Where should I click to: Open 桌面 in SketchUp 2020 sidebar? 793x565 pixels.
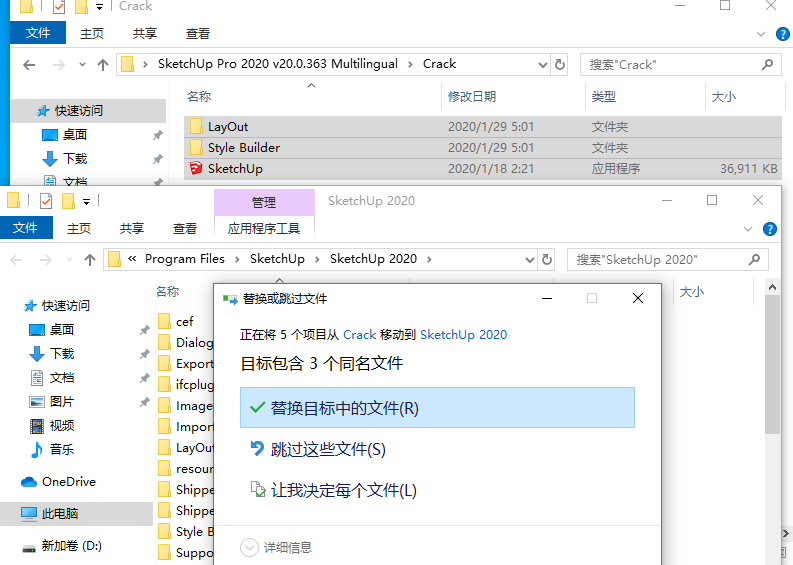pos(62,330)
